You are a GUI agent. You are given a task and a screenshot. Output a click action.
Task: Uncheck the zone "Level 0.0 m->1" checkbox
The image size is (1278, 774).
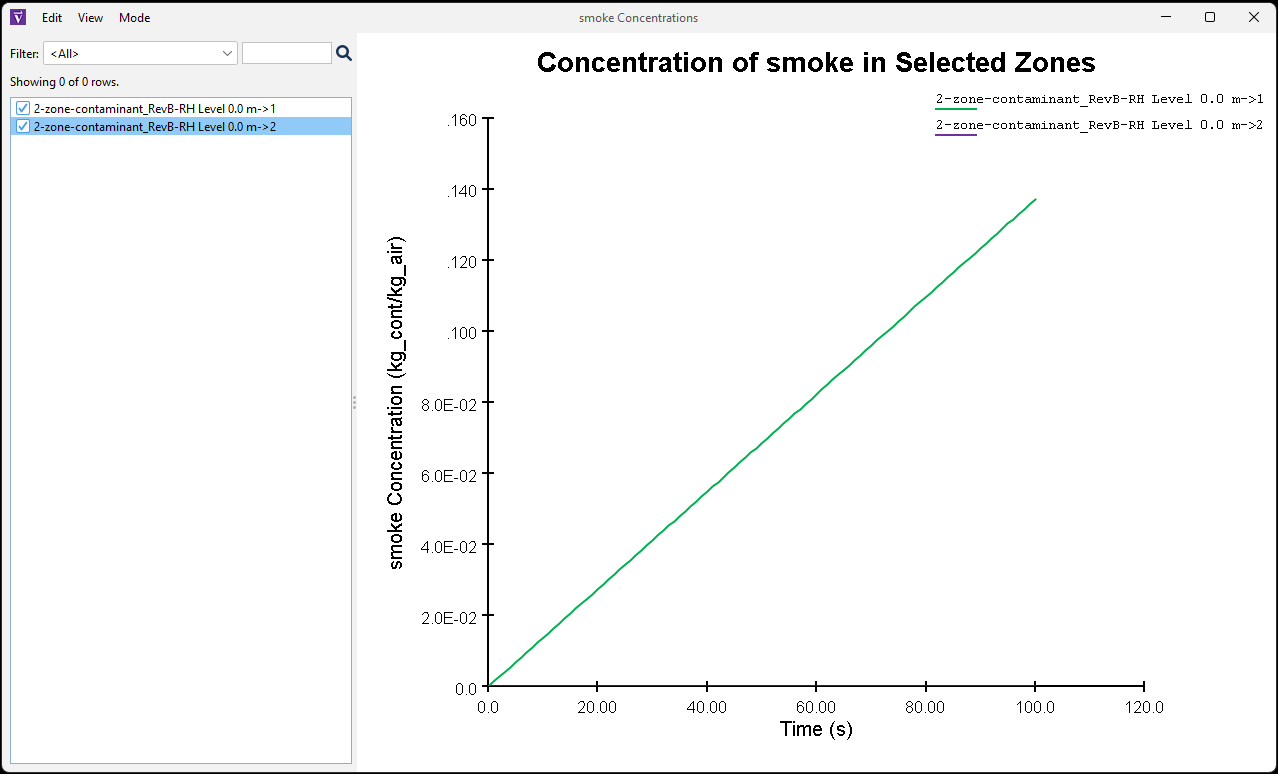[x=22, y=107]
